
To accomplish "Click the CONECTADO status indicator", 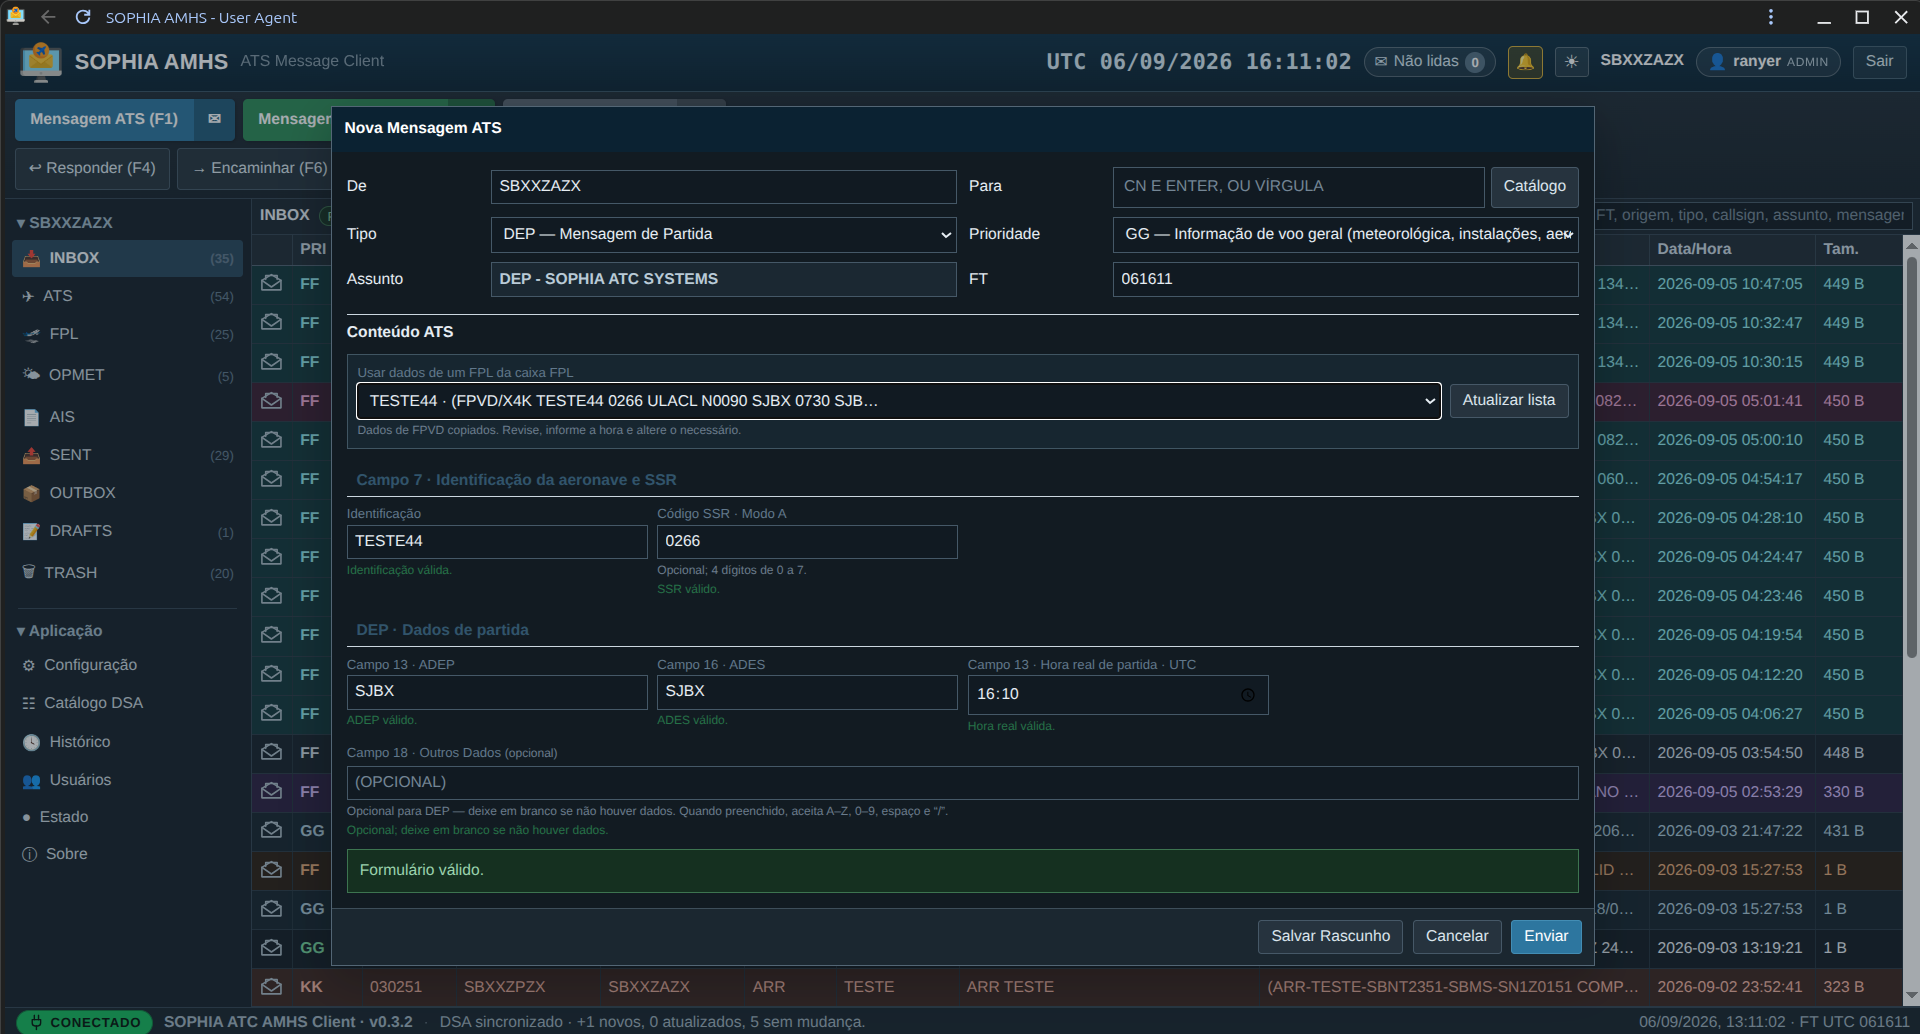I will (x=85, y=1022).
